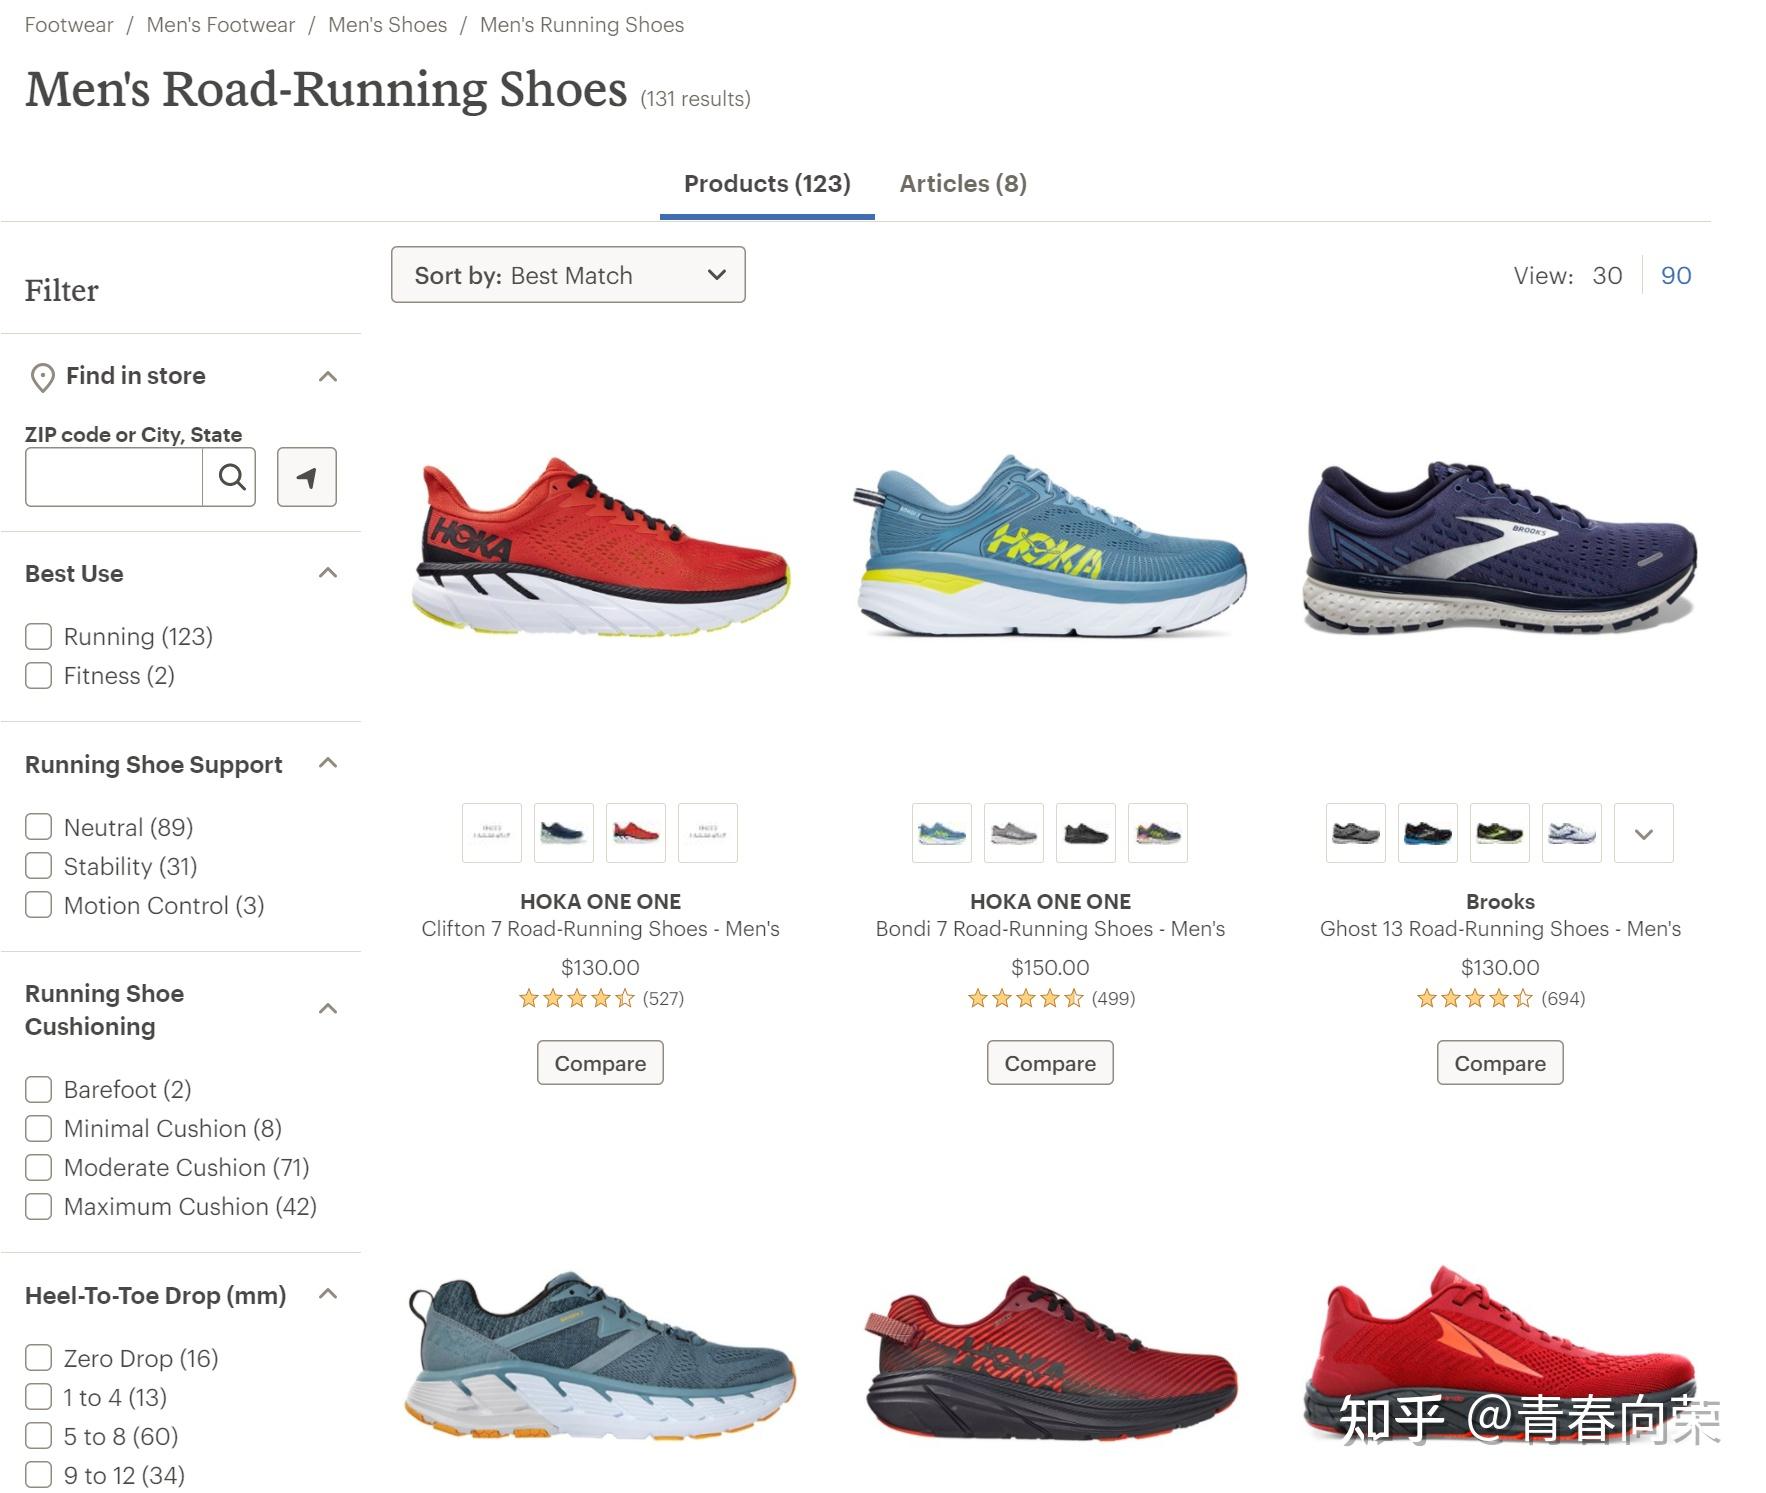
Task: Choose the white Ghost 13 color thumbnail
Action: [1572, 832]
